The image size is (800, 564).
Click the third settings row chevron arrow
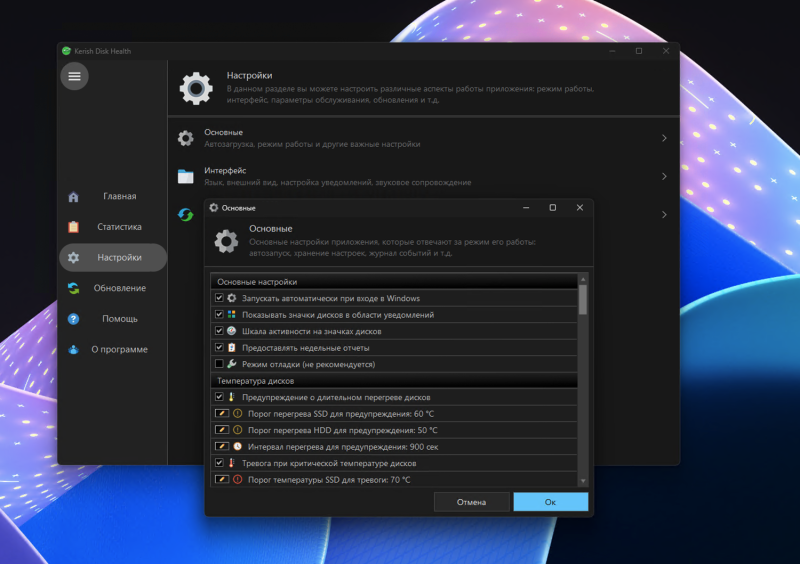[x=664, y=215]
